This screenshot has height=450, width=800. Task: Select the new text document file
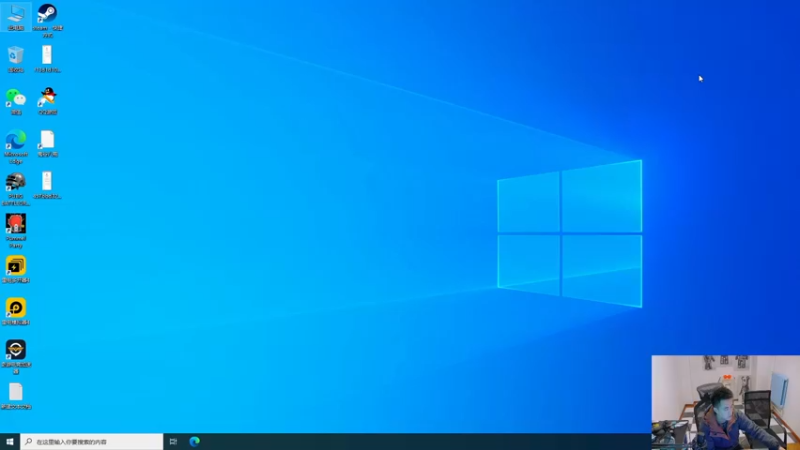coord(16,396)
